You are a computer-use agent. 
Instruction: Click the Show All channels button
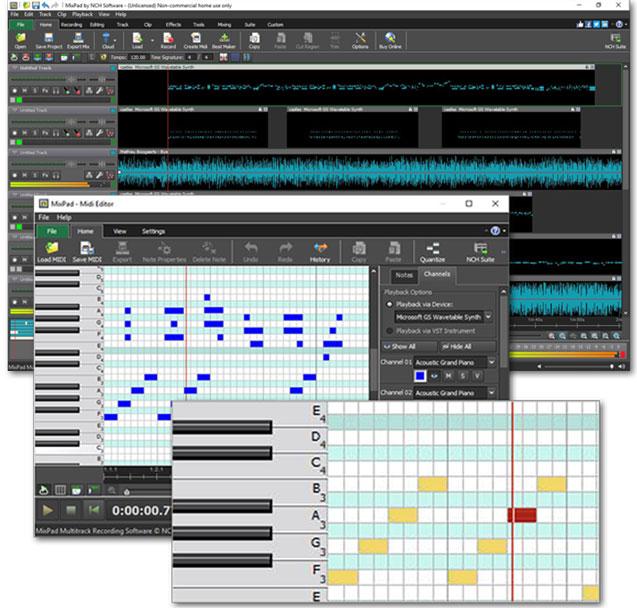410,347
